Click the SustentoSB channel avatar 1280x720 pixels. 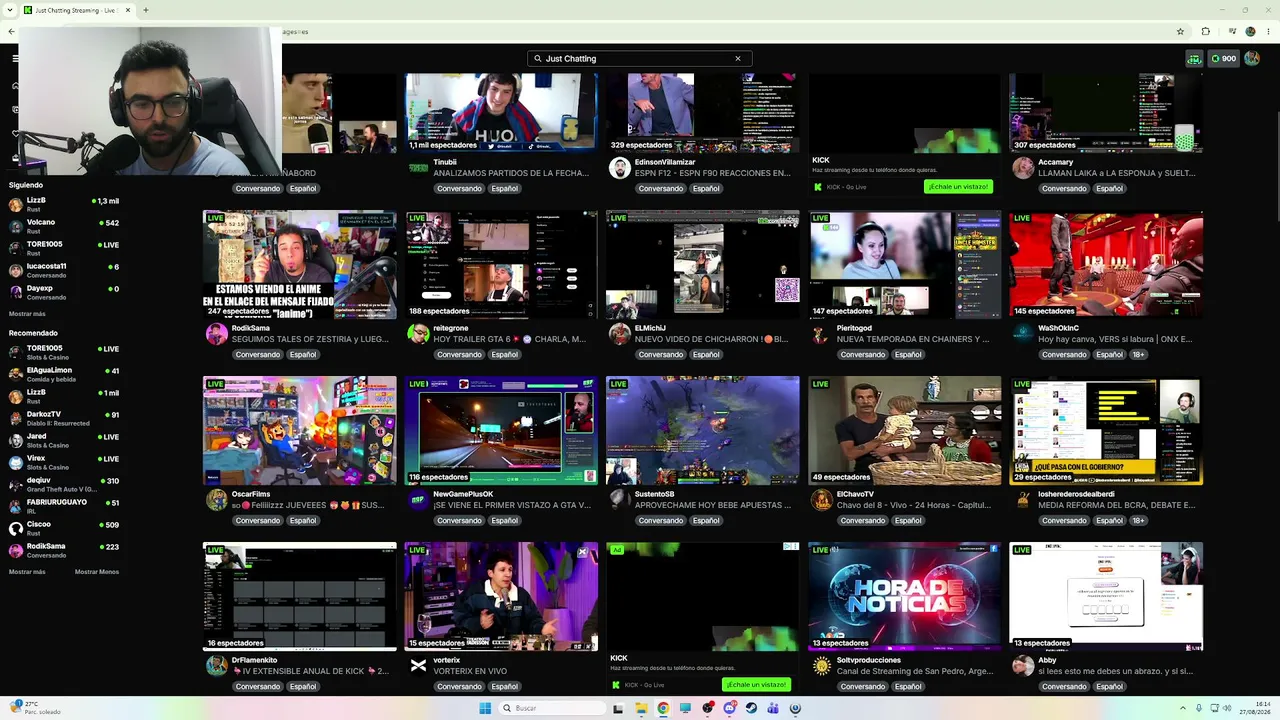tap(620, 500)
